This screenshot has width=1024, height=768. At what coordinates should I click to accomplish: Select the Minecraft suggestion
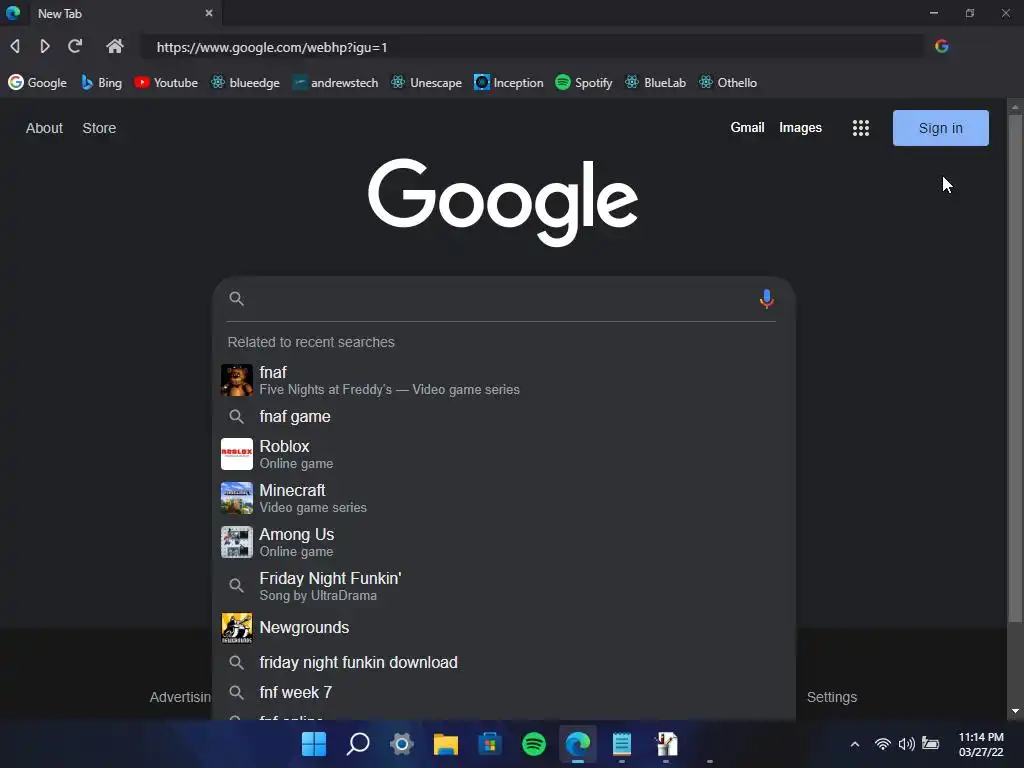pyautogui.click(x=504, y=498)
